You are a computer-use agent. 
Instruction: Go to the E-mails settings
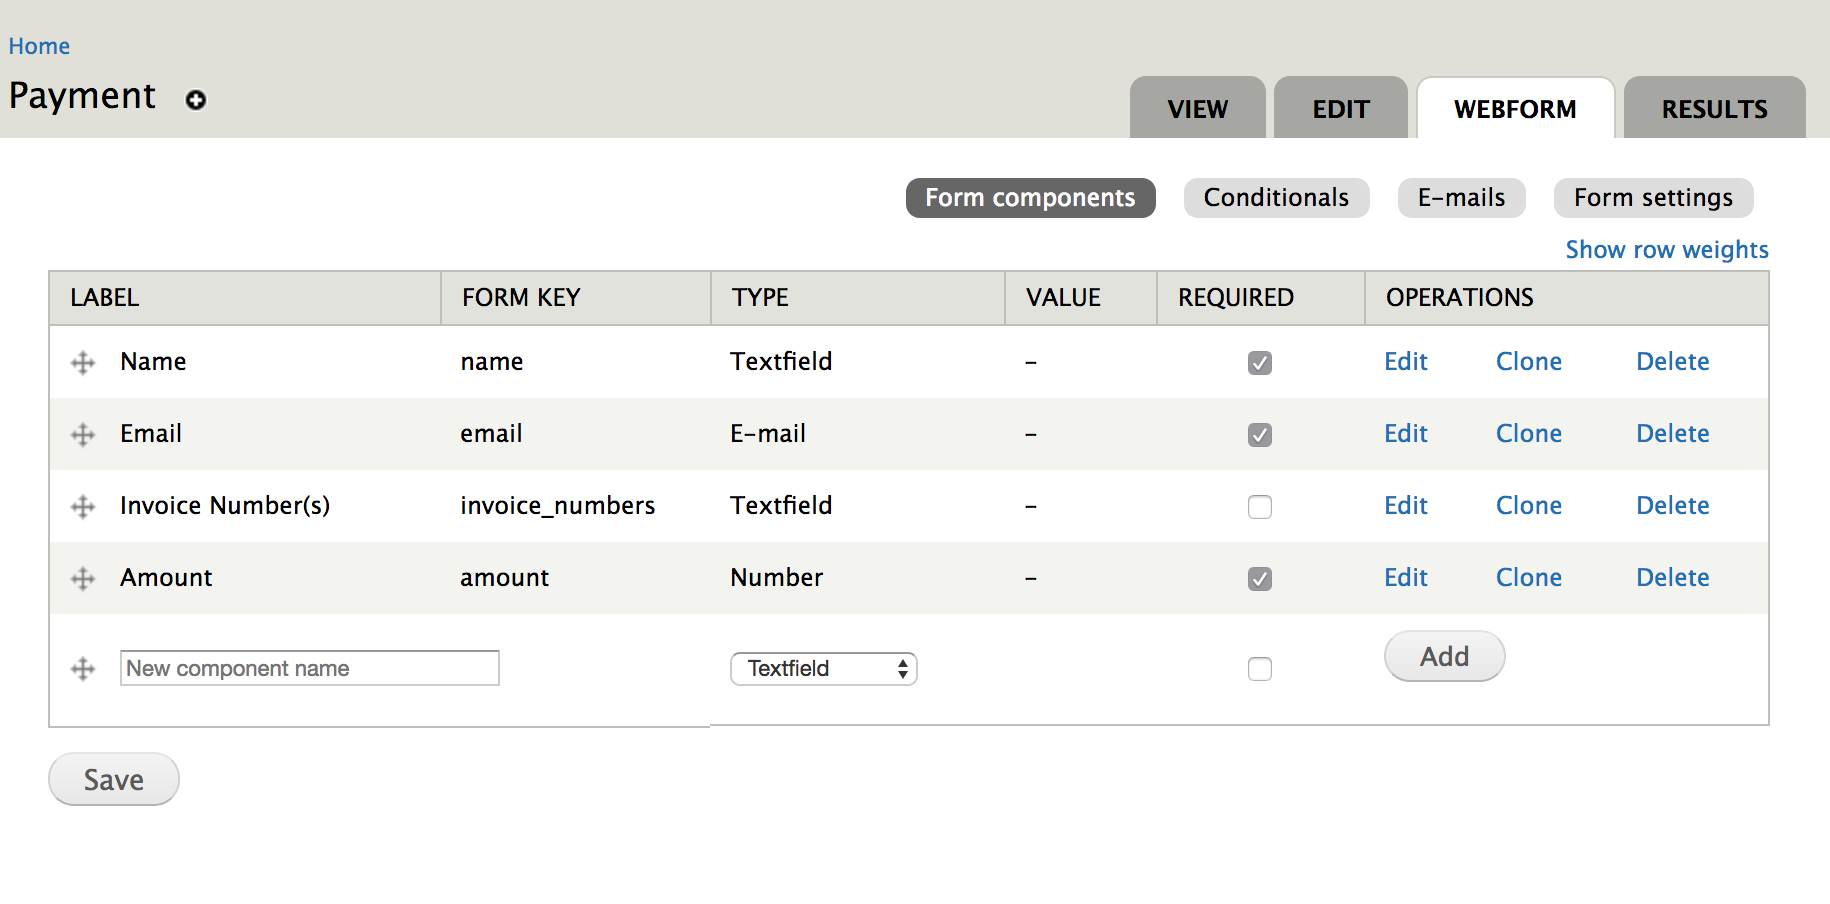1461,197
